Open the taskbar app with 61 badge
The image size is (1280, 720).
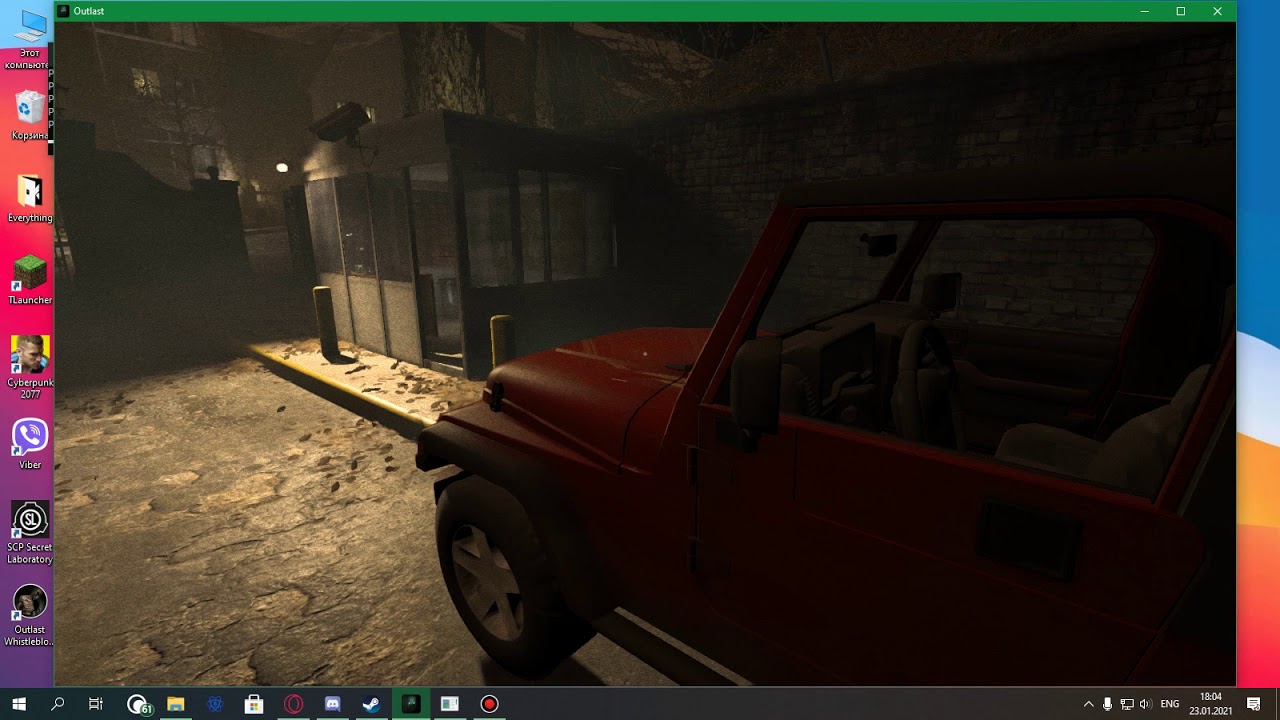[138, 704]
